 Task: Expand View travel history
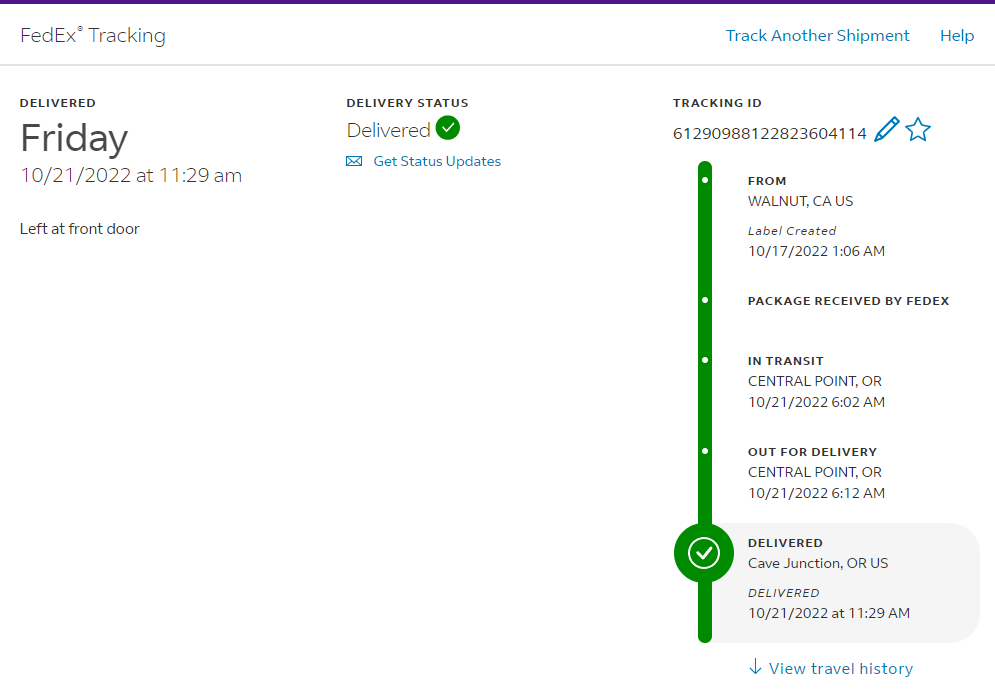(840, 668)
